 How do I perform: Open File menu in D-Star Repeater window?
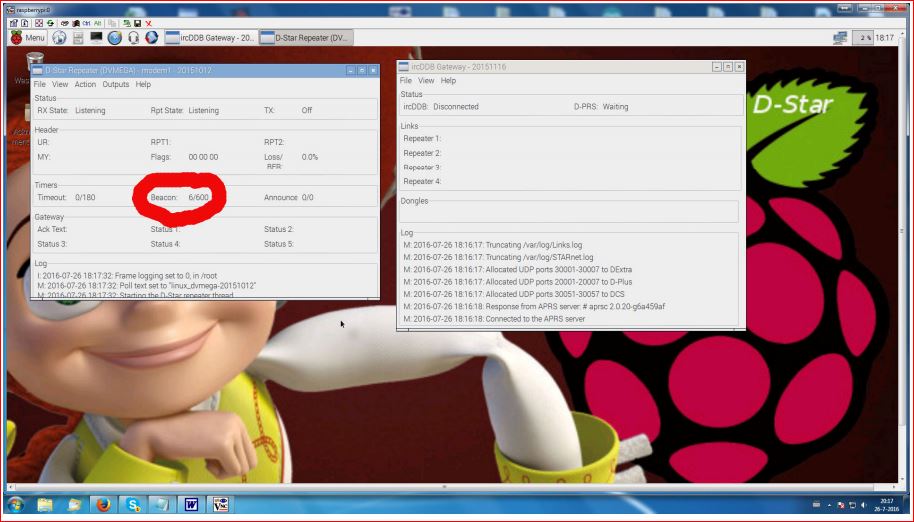tap(40, 84)
